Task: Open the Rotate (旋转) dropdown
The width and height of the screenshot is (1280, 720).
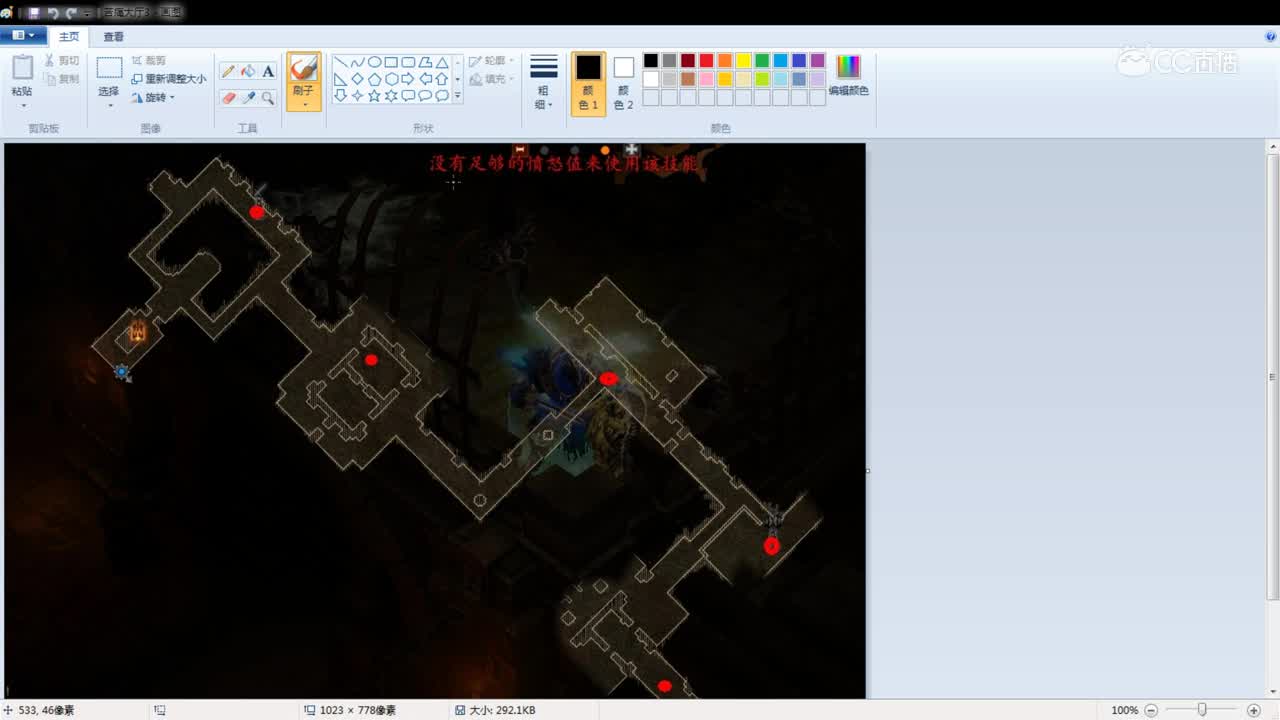Action: (153, 98)
